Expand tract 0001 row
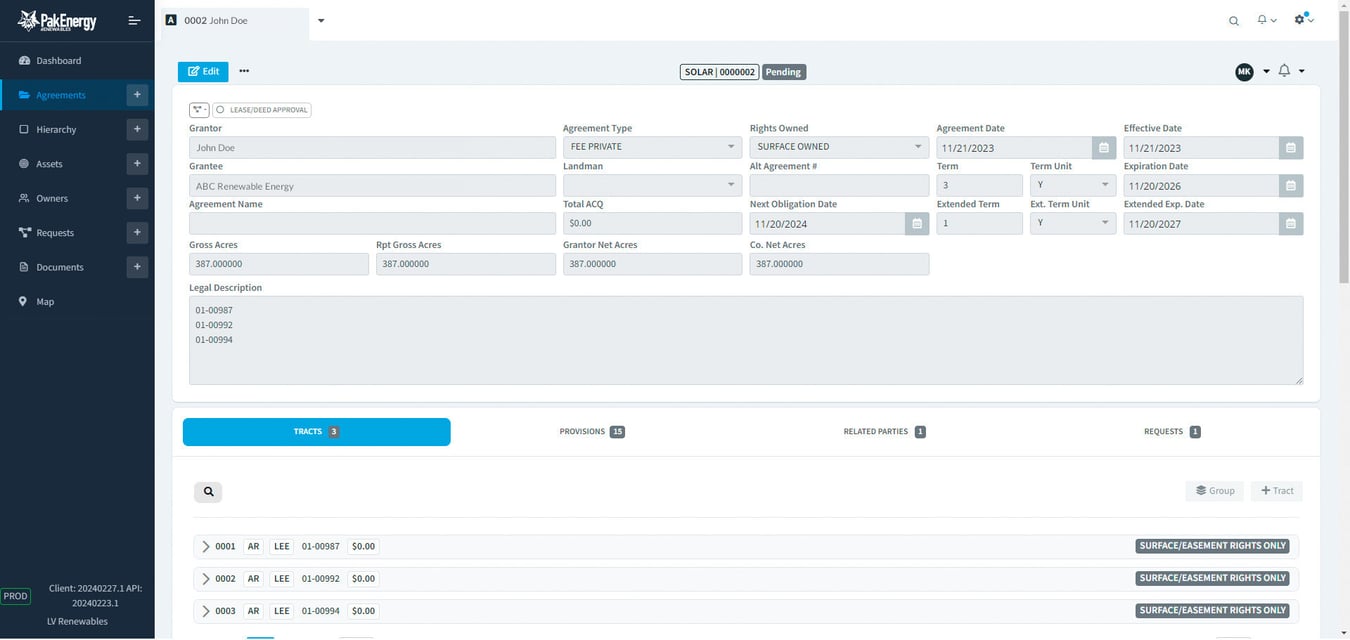 [206, 547]
